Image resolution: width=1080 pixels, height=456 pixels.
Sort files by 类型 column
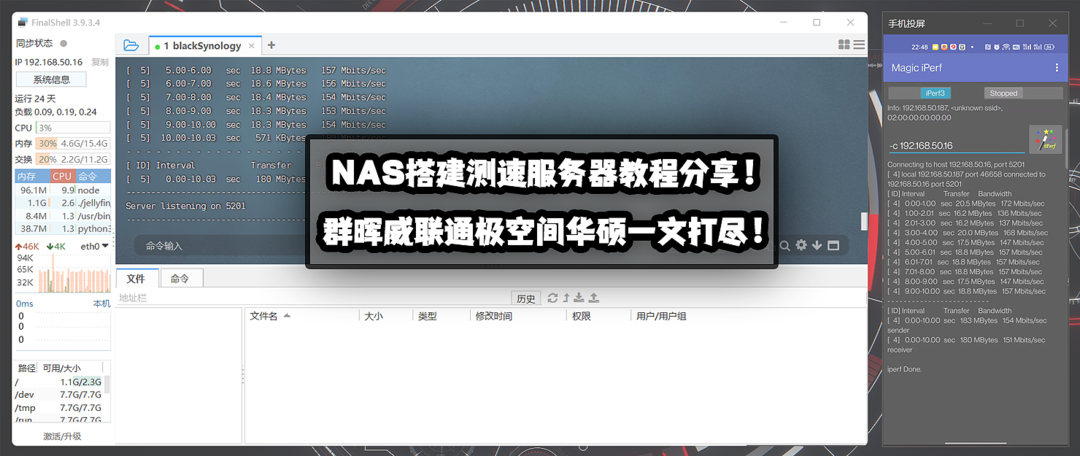(441, 316)
